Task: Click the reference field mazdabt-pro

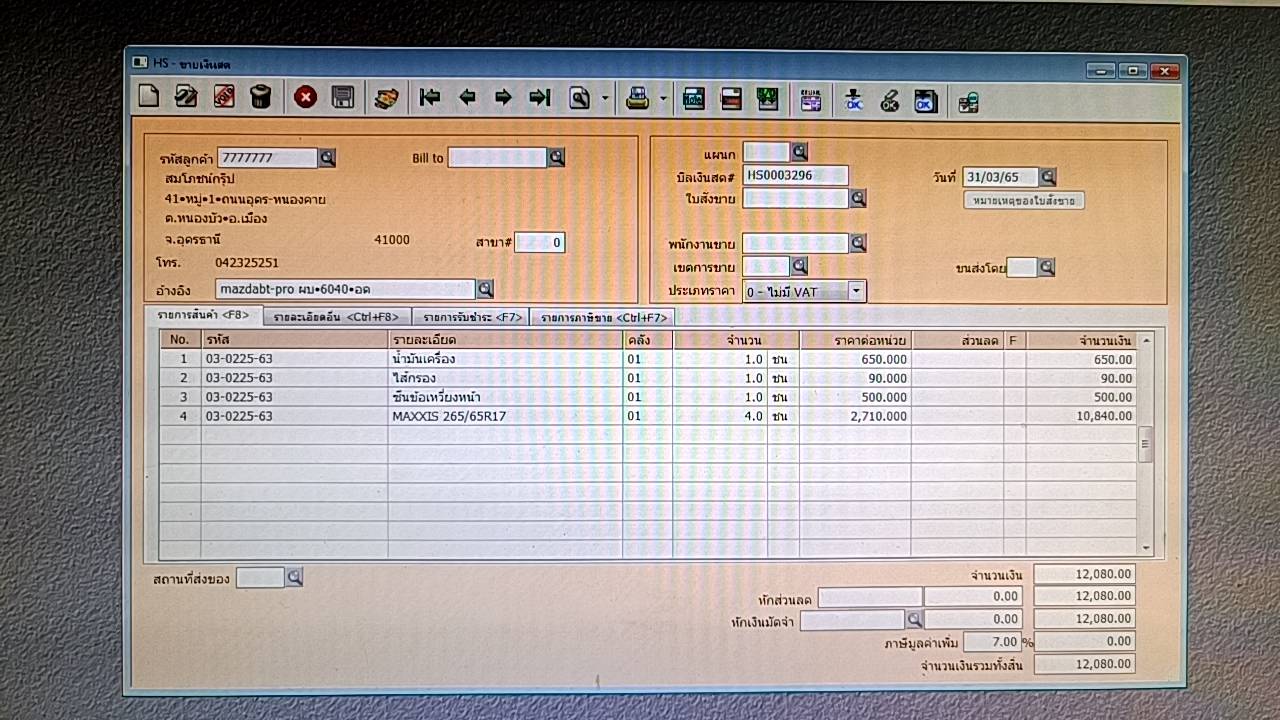Action: (x=345, y=289)
